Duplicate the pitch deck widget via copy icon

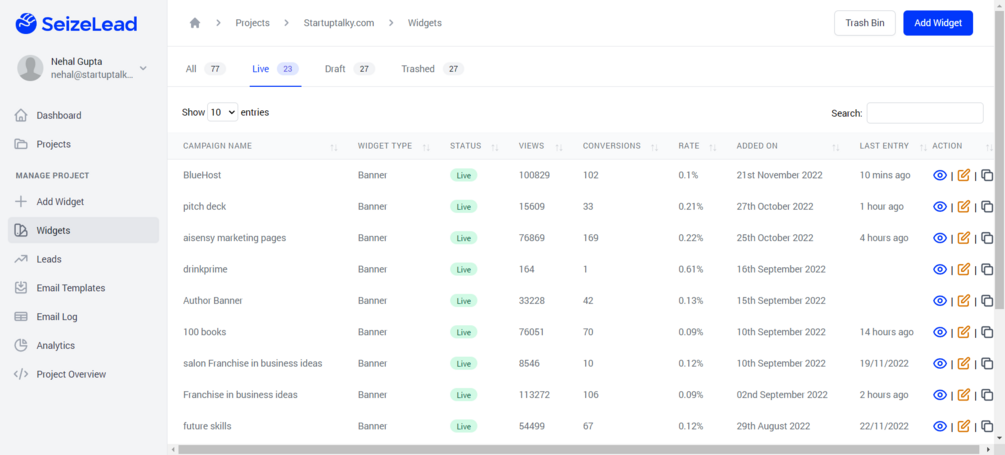tap(987, 206)
